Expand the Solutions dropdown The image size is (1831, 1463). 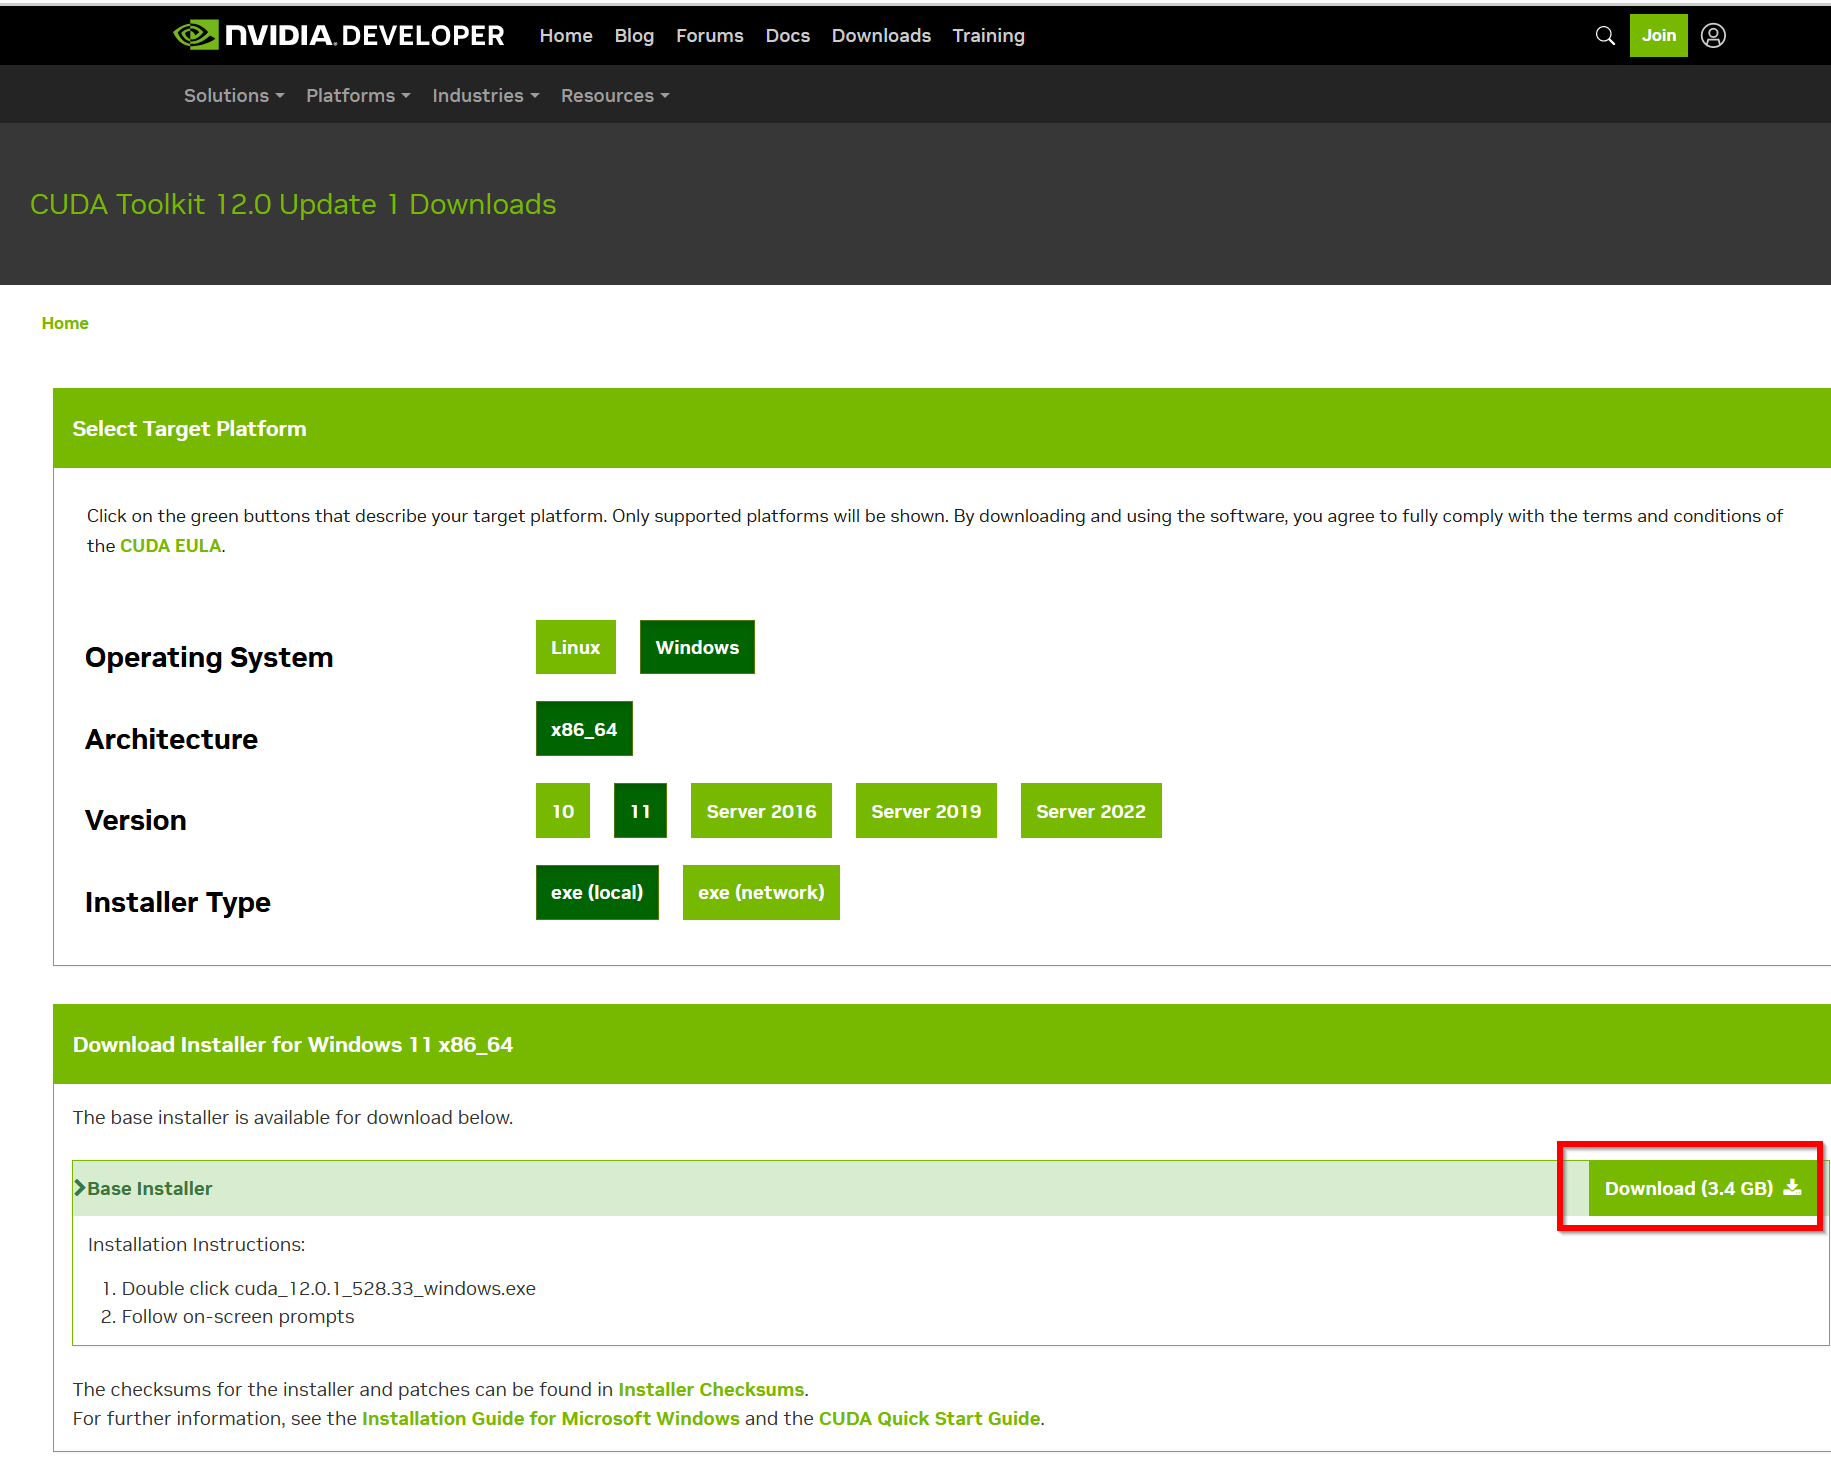pos(234,95)
